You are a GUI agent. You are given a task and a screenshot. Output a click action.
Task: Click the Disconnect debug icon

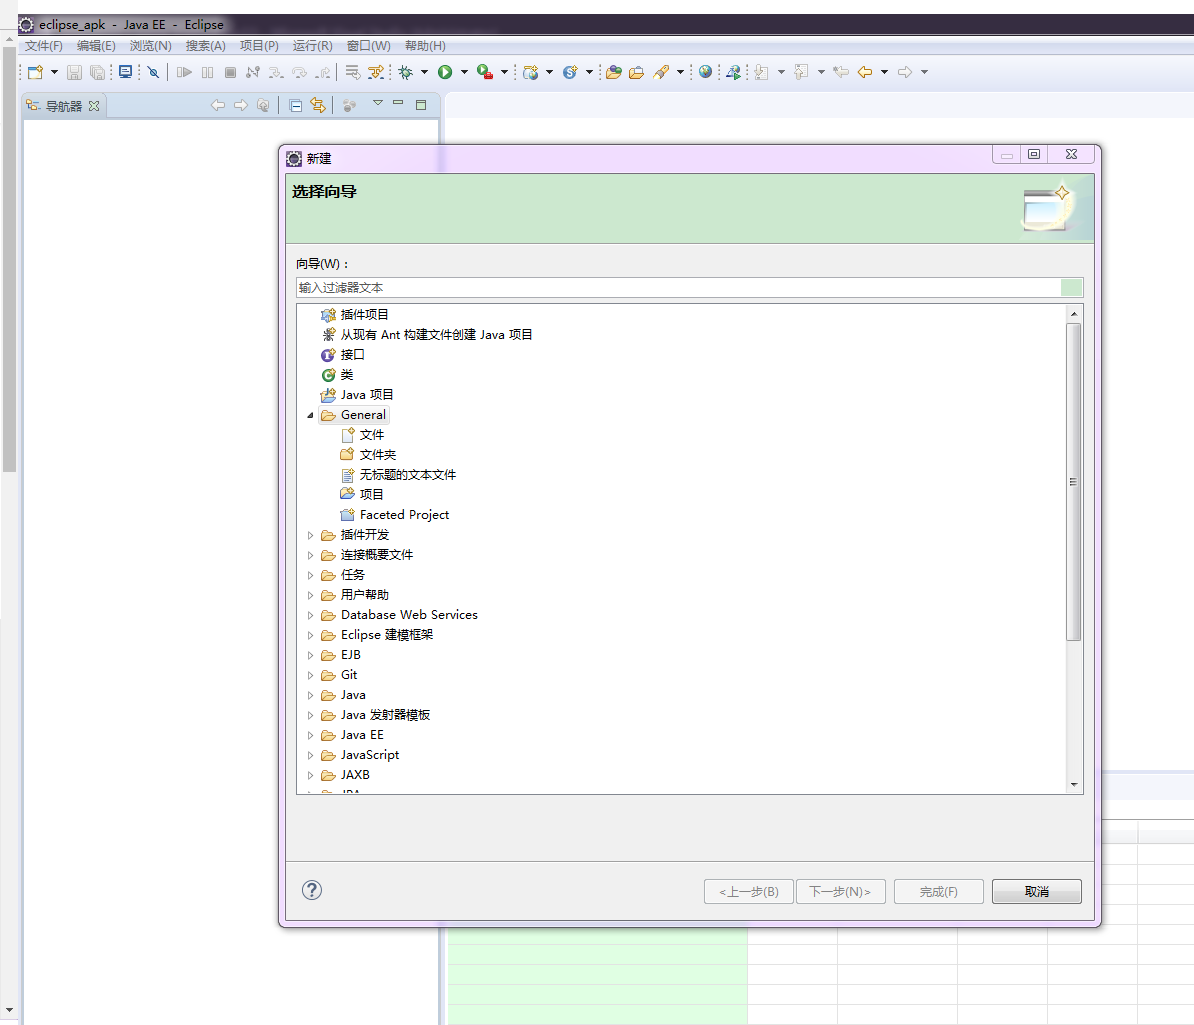(x=253, y=72)
